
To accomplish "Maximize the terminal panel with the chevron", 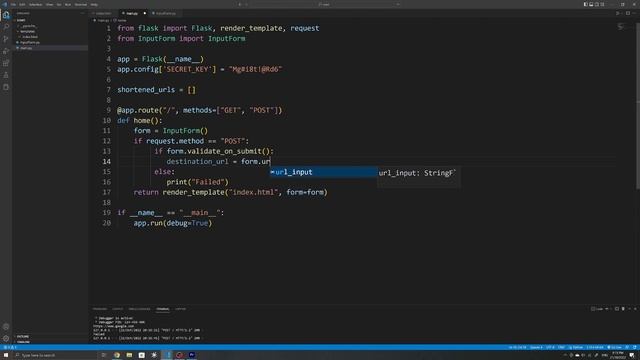I will coord(629,309).
